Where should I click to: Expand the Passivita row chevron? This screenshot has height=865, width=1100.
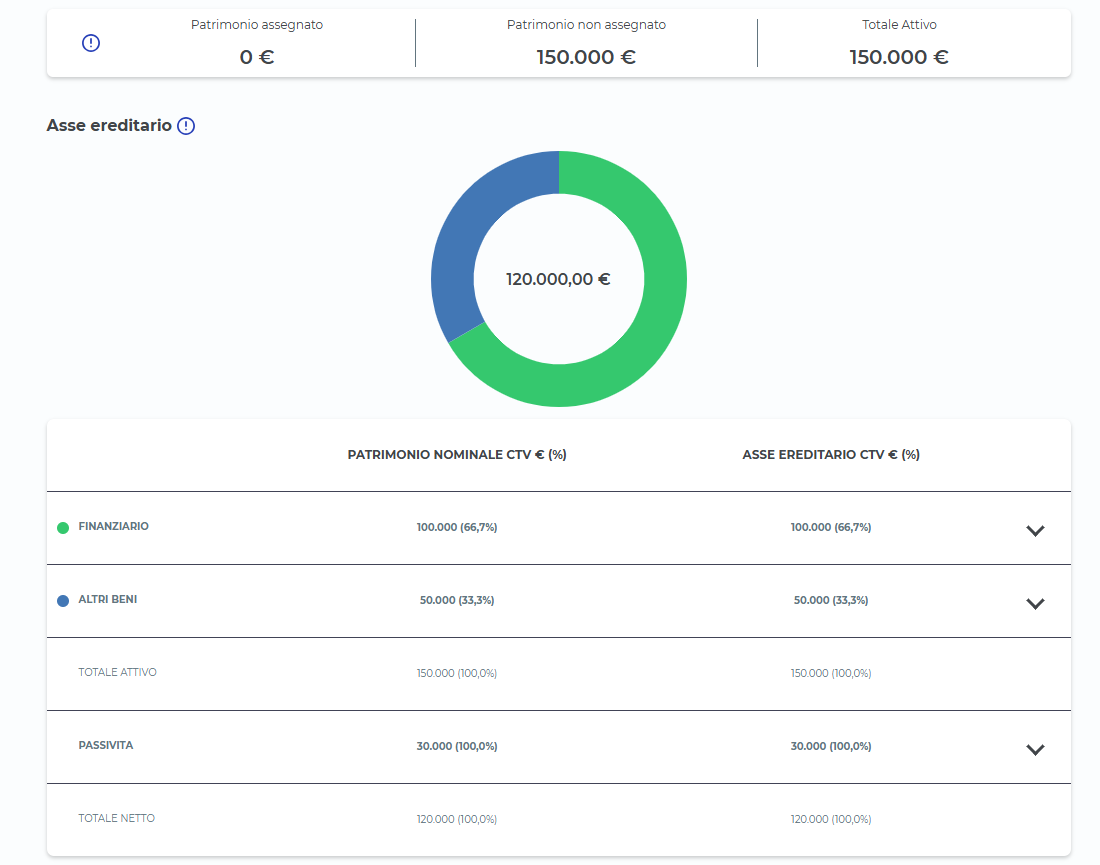click(x=1035, y=749)
